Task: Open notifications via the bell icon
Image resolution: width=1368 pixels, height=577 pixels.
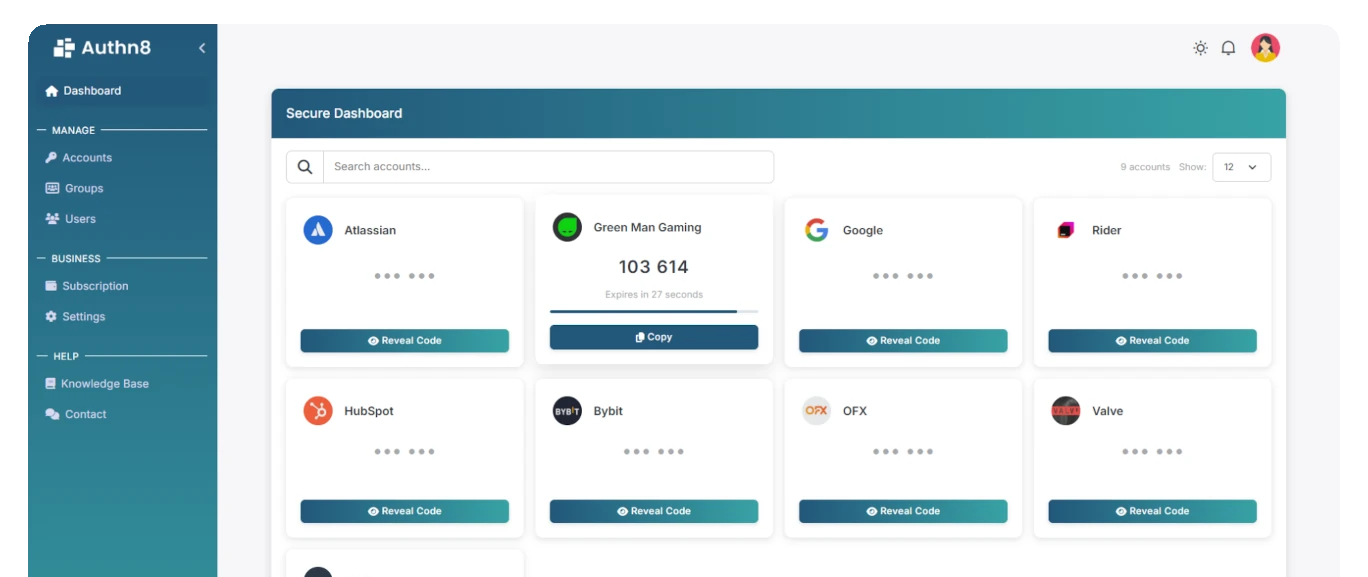Action: click(1228, 46)
